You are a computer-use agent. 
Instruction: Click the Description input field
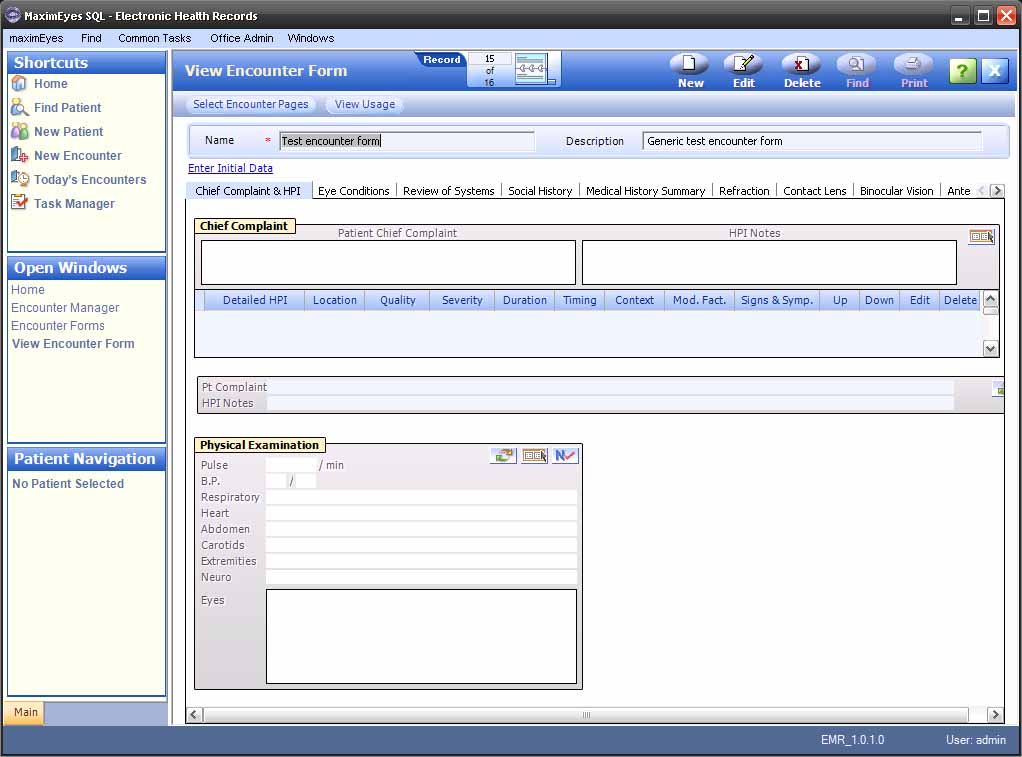point(811,141)
